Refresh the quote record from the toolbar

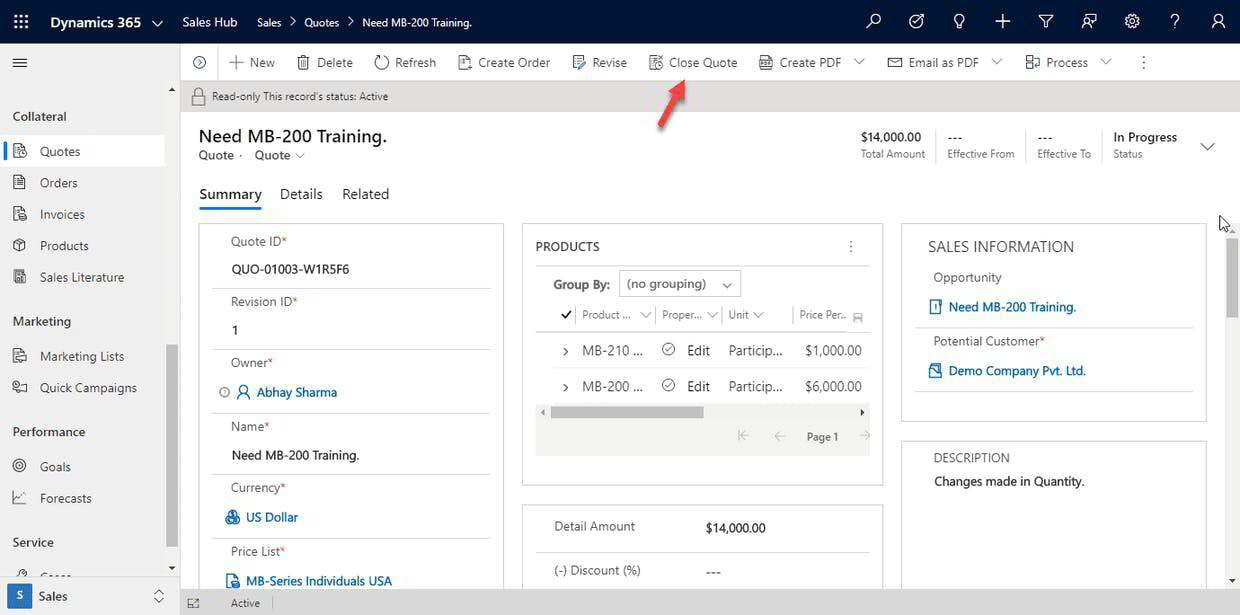point(404,62)
